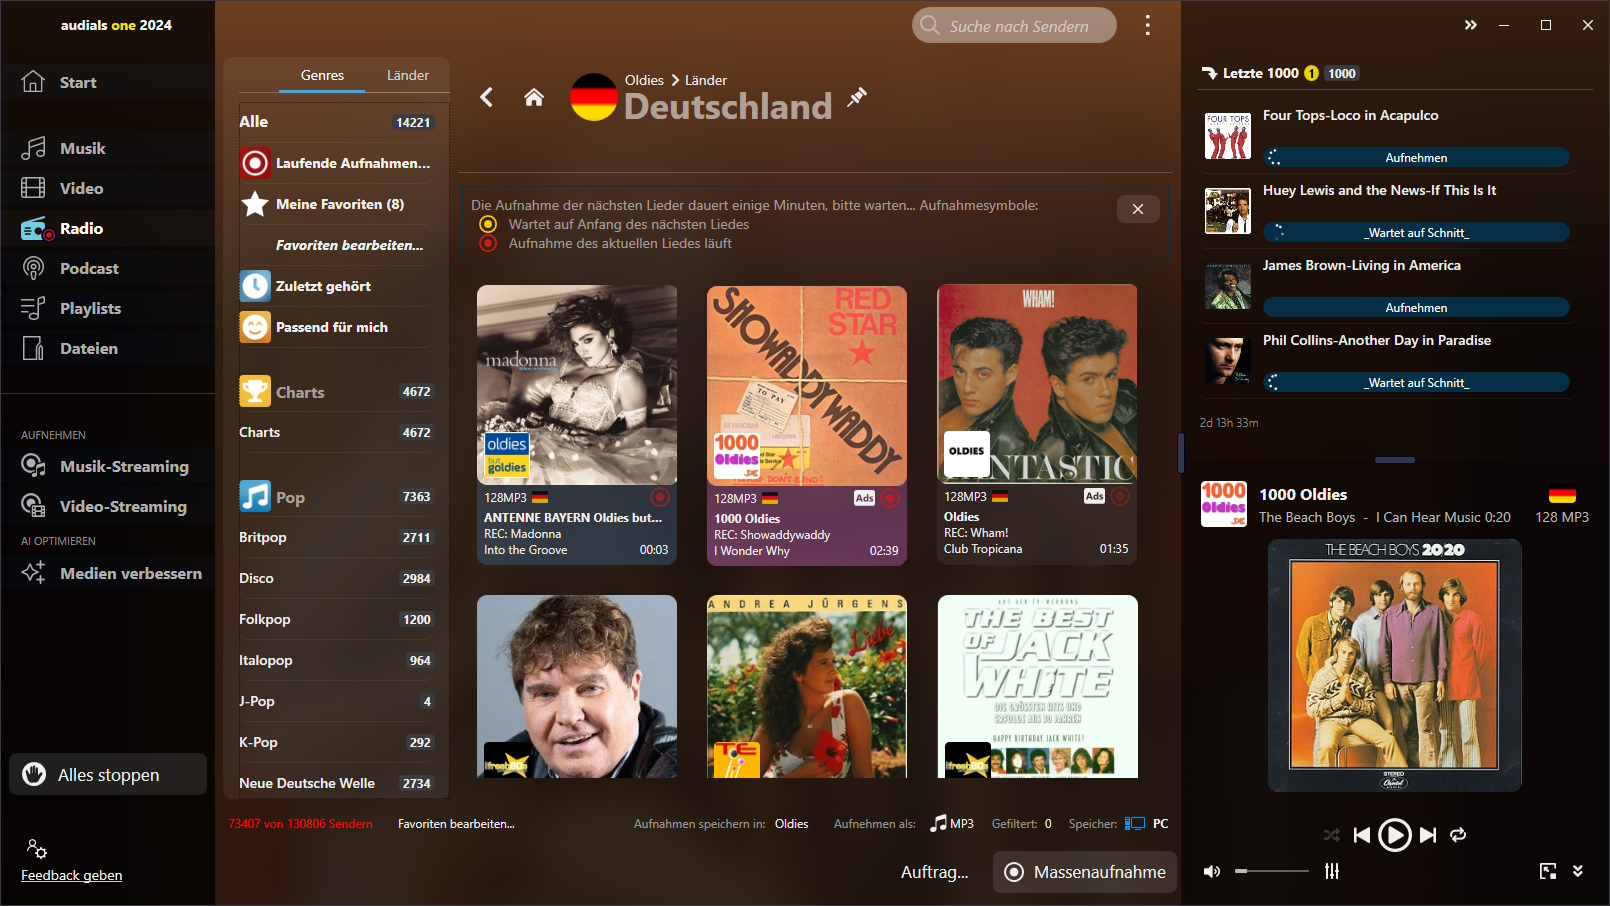Change recording format MP3 option

pyautogui.click(x=952, y=823)
